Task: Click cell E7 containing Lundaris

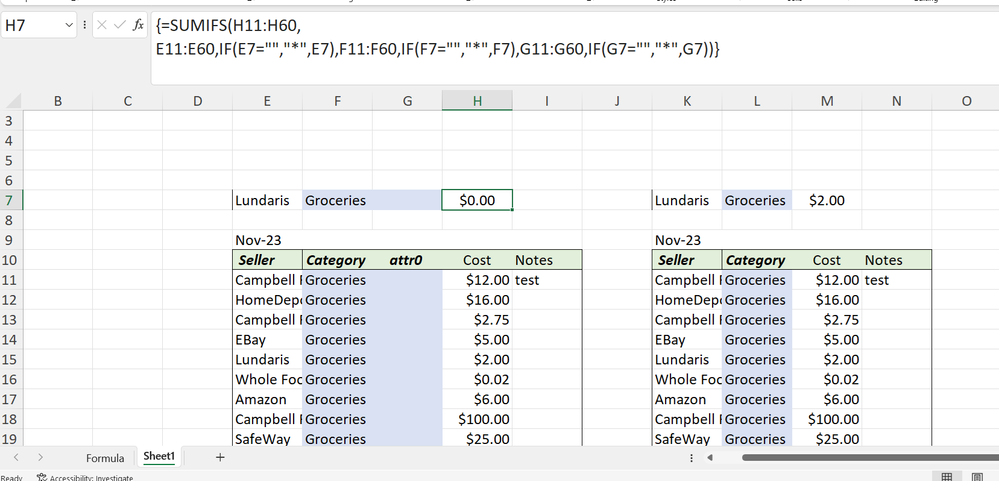Action: point(267,200)
